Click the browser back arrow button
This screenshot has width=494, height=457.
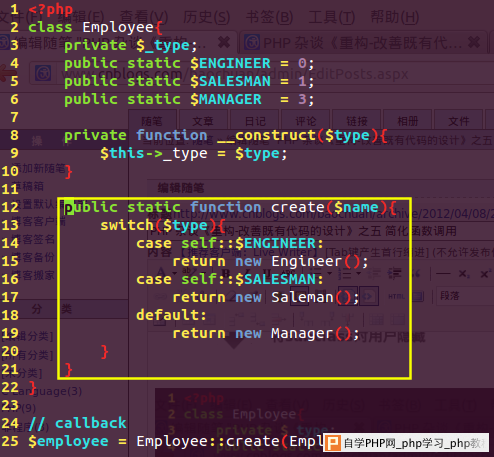coord(7,73)
